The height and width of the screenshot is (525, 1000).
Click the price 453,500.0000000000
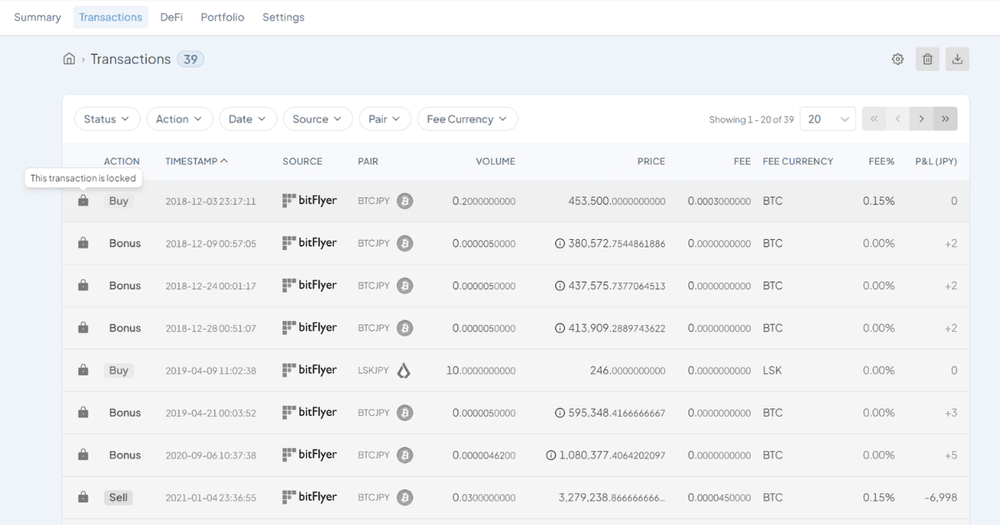[617, 201]
